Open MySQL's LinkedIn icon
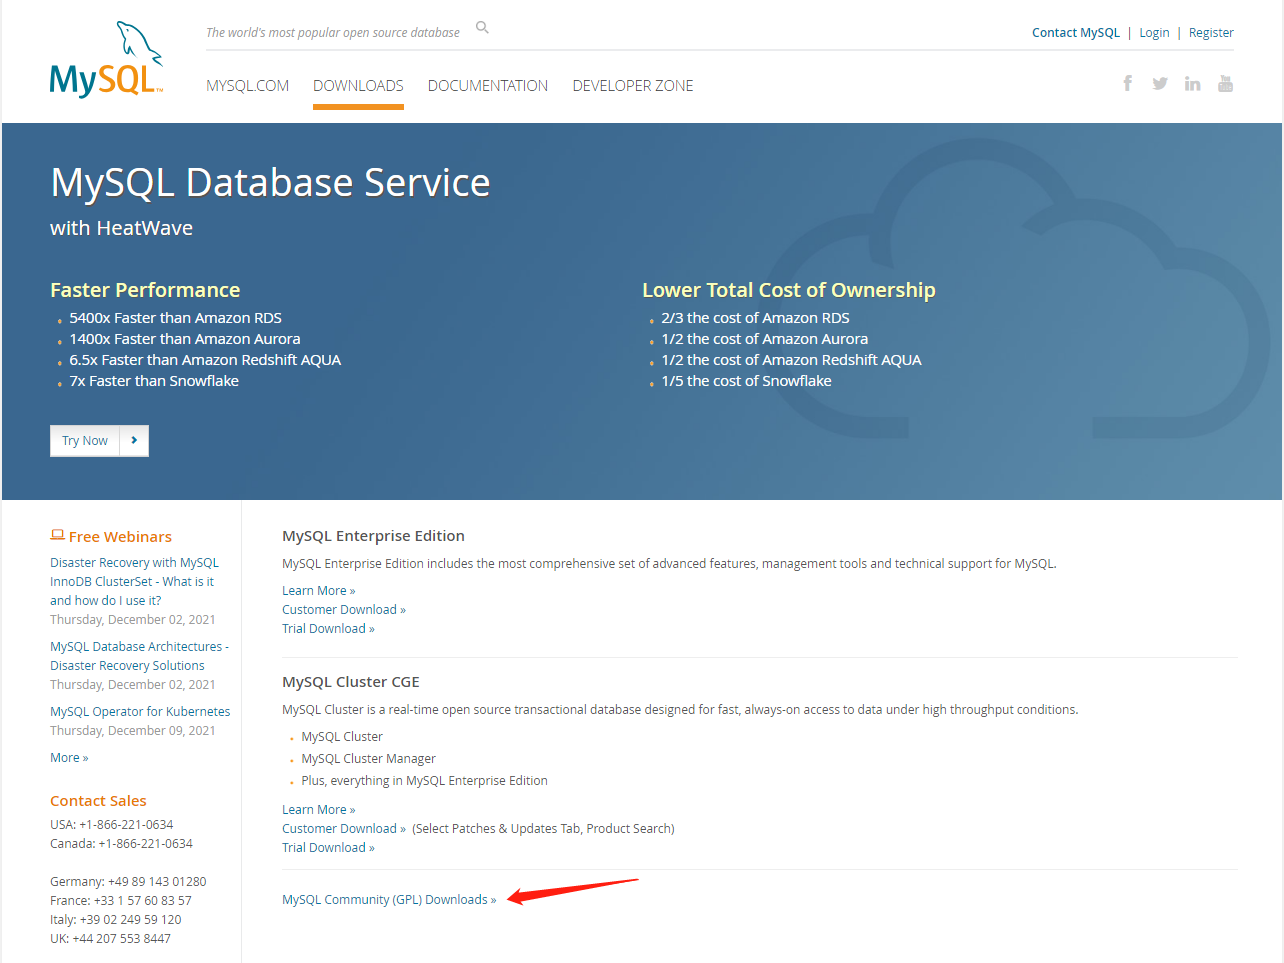Screen dimensions: 1284x963 [x=1192, y=83]
